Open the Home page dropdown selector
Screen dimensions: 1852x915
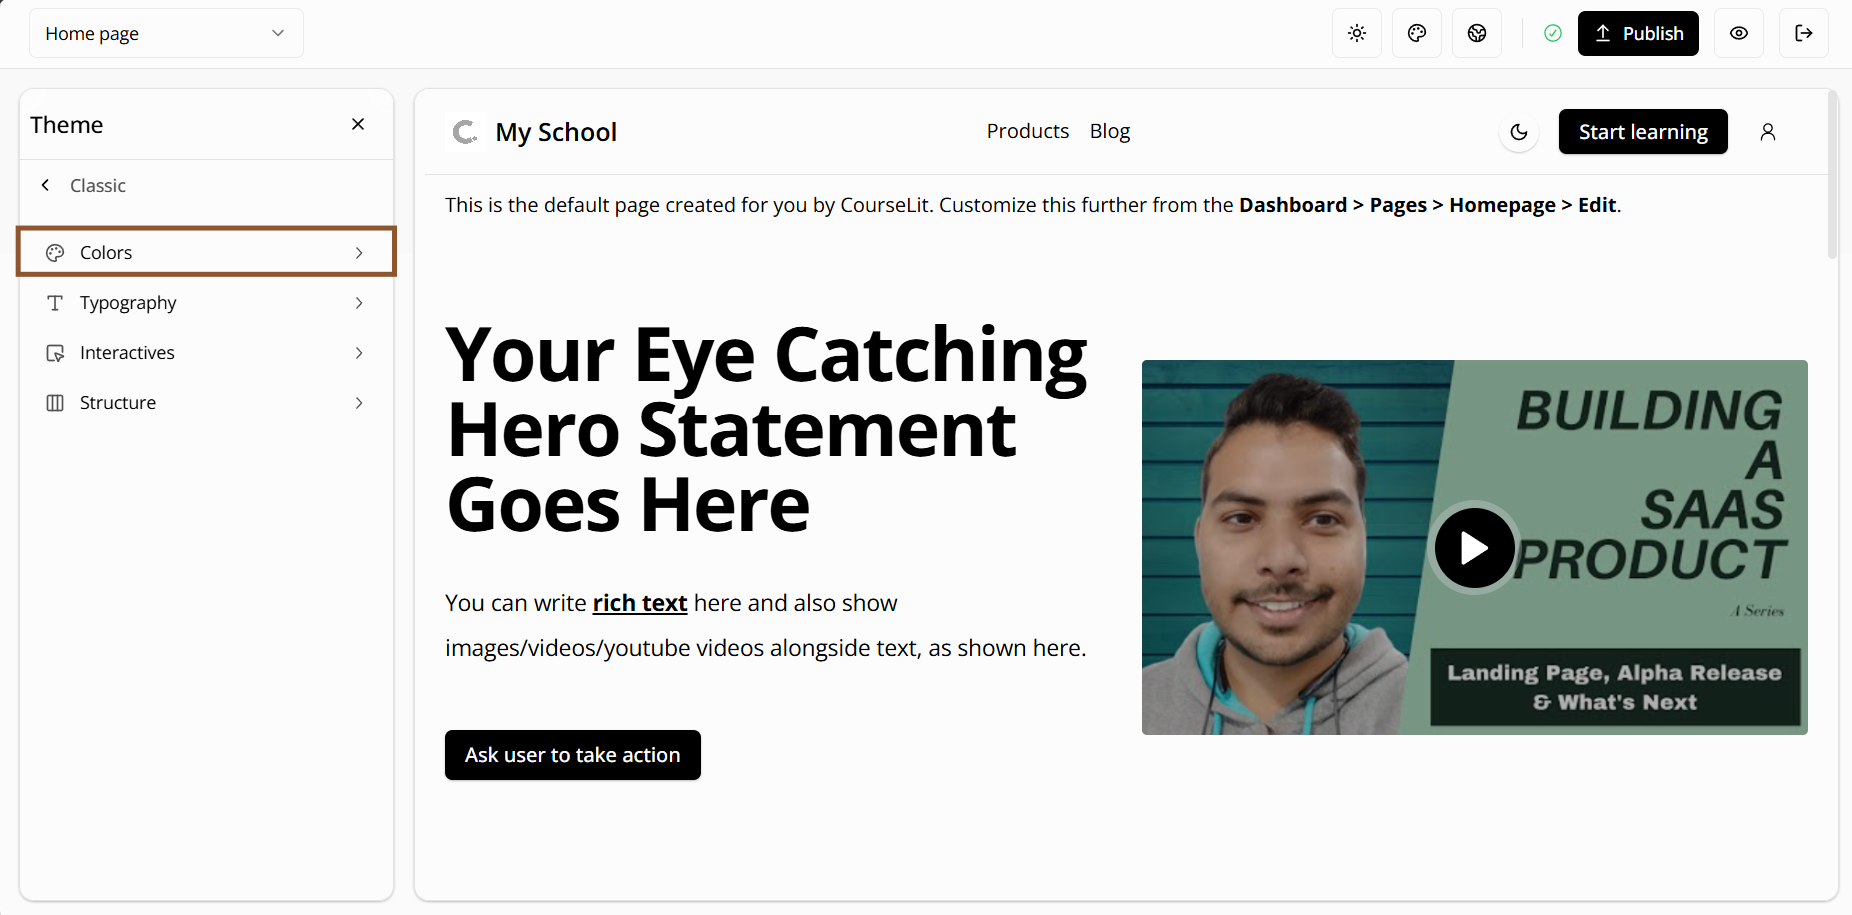click(166, 33)
